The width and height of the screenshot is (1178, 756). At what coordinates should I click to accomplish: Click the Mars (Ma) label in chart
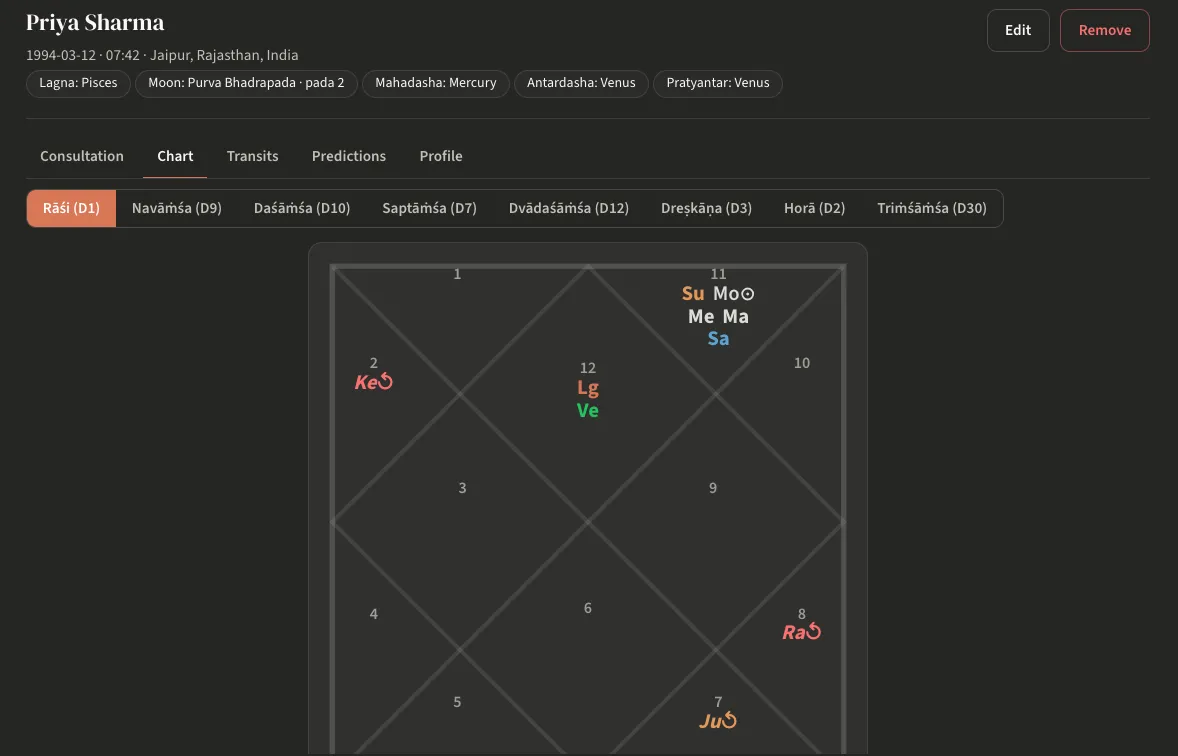[735, 316]
